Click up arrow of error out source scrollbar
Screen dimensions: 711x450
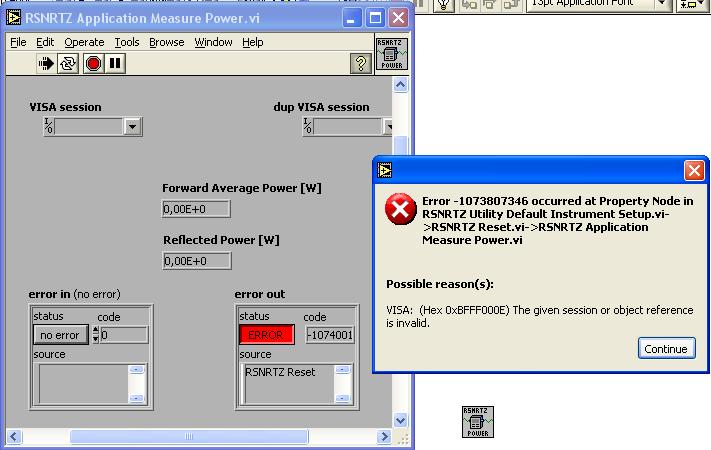[342, 370]
